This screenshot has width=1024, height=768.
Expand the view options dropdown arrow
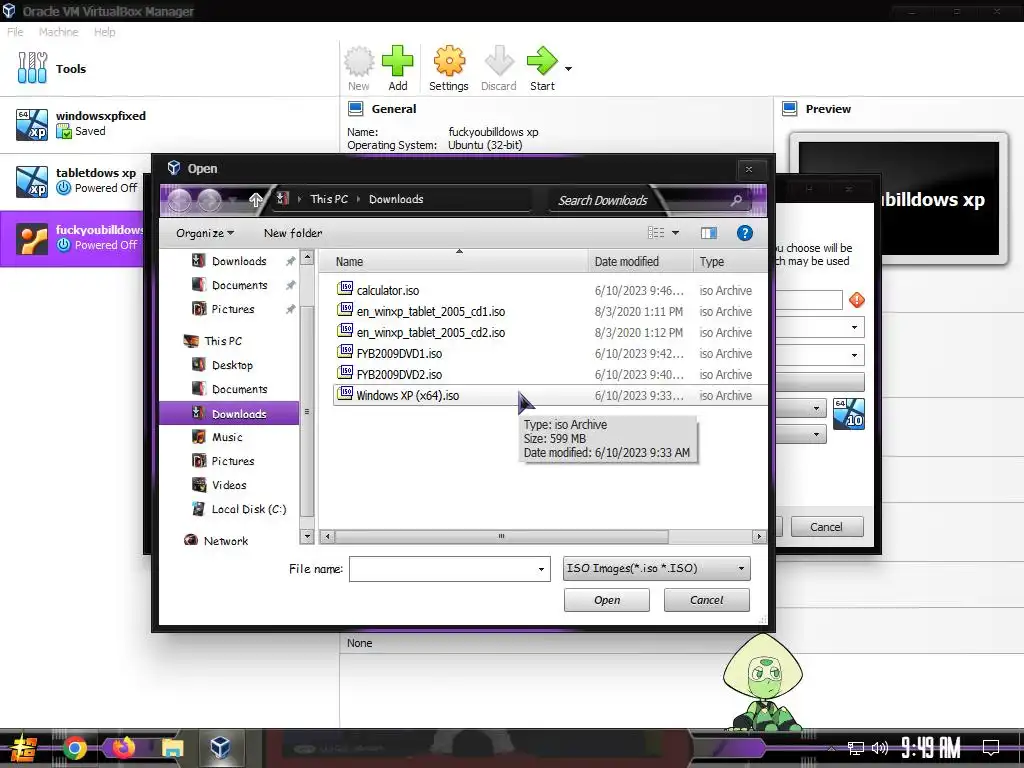point(675,233)
